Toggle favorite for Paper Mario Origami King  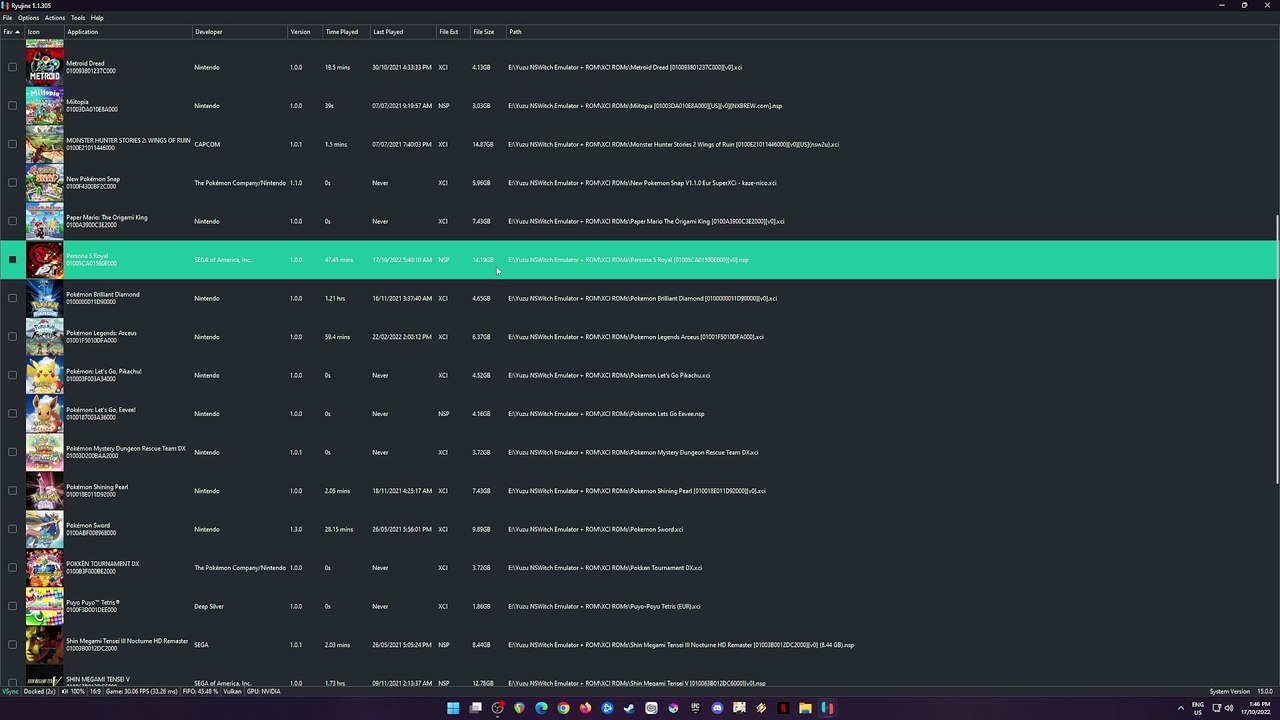pos(13,221)
